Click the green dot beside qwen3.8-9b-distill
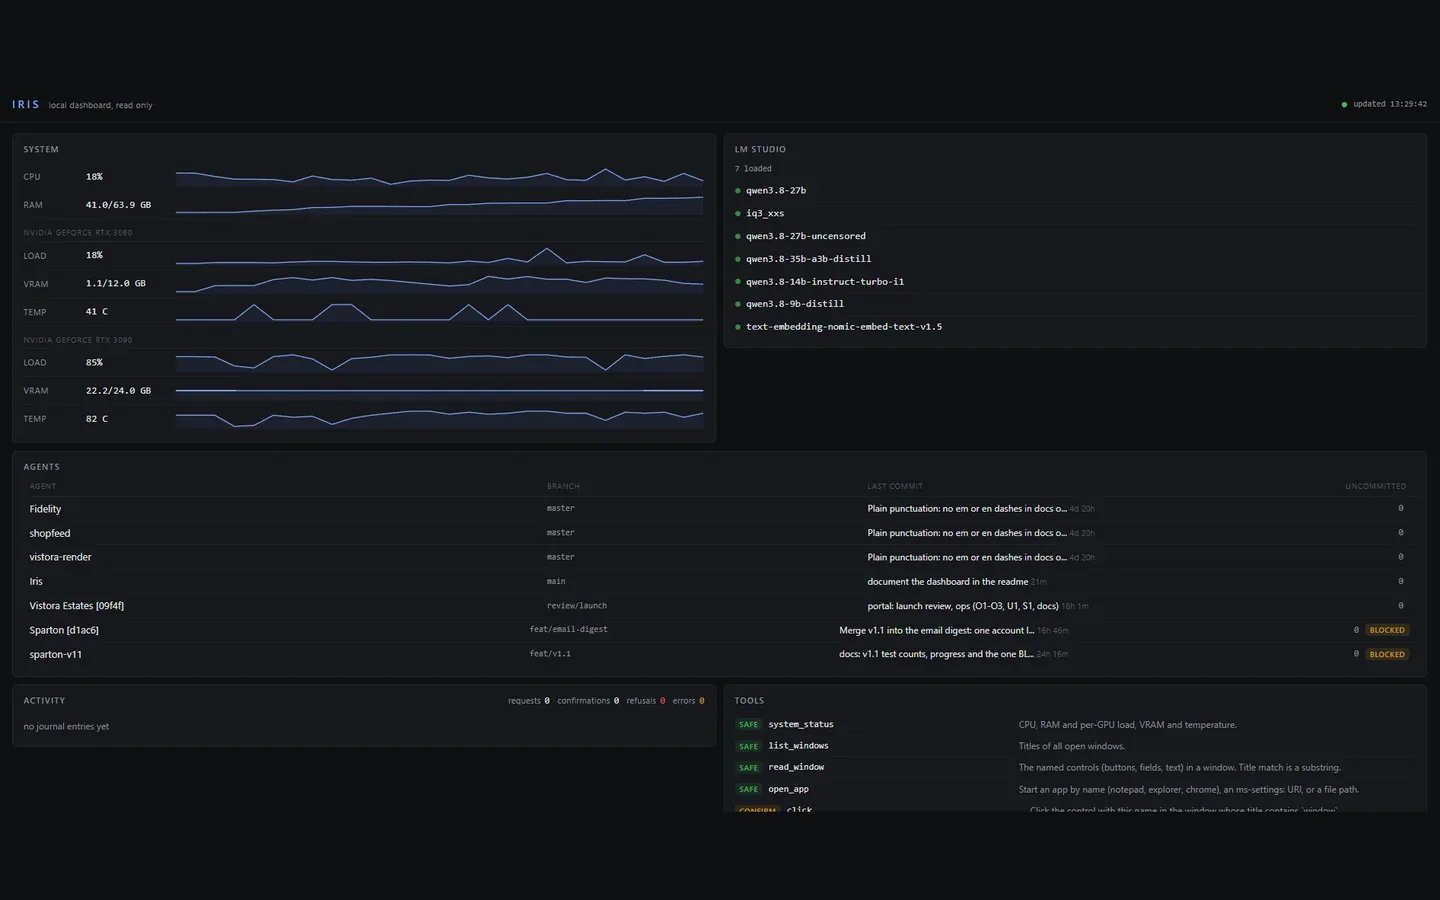This screenshot has height=900, width=1440. (x=738, y=304)
